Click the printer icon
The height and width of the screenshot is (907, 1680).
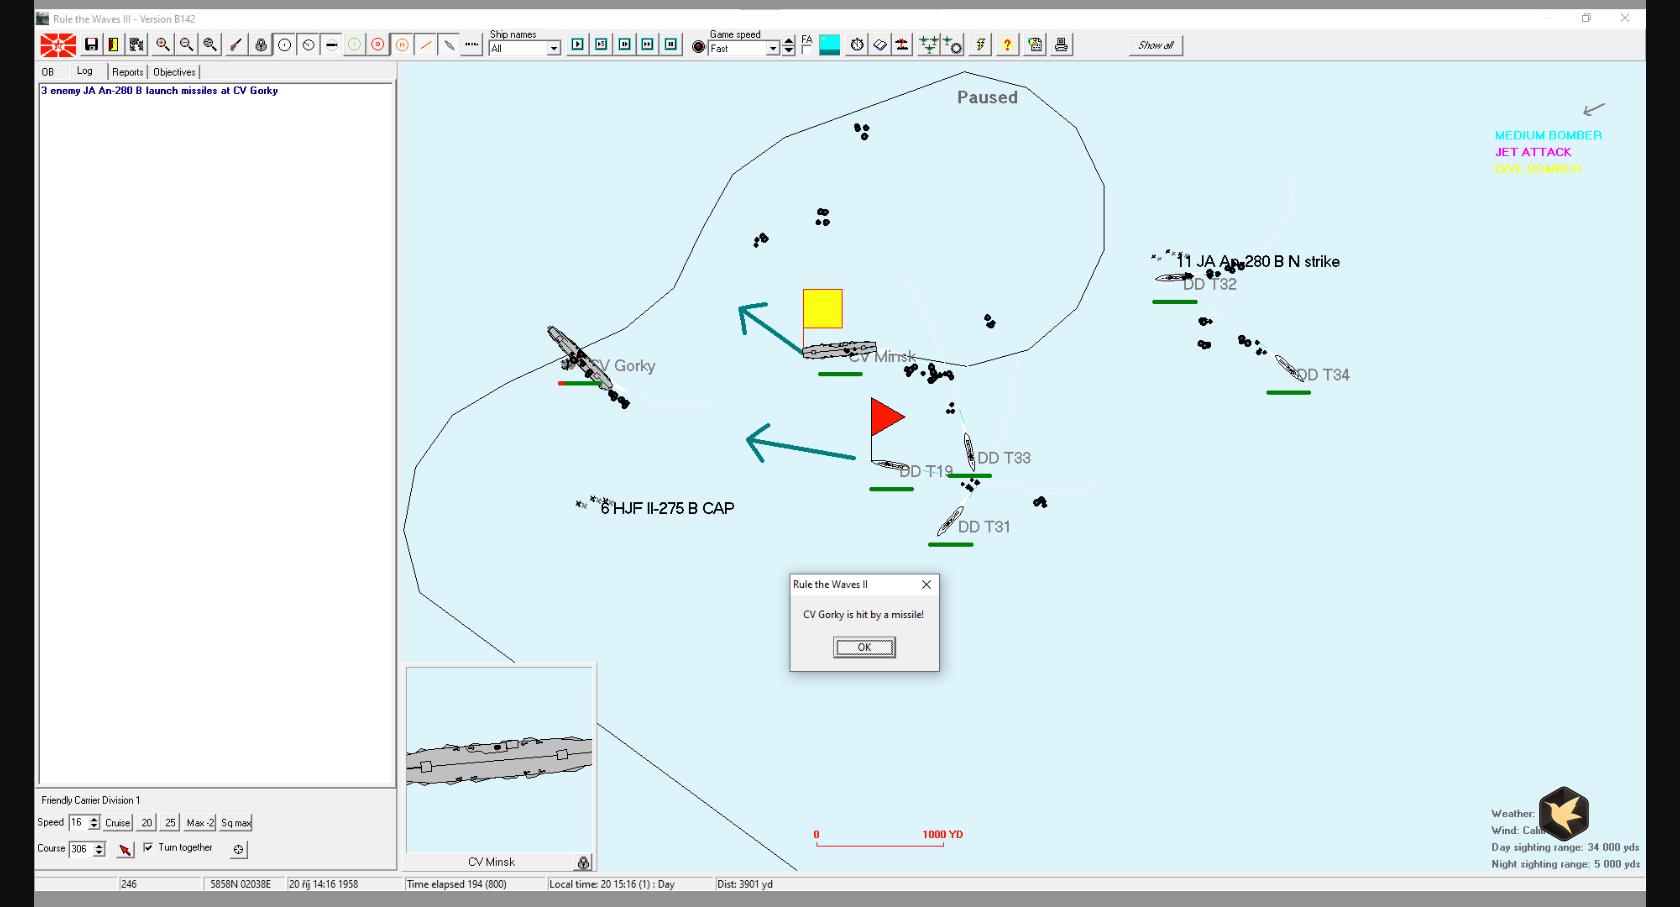tap(1061, 45)
